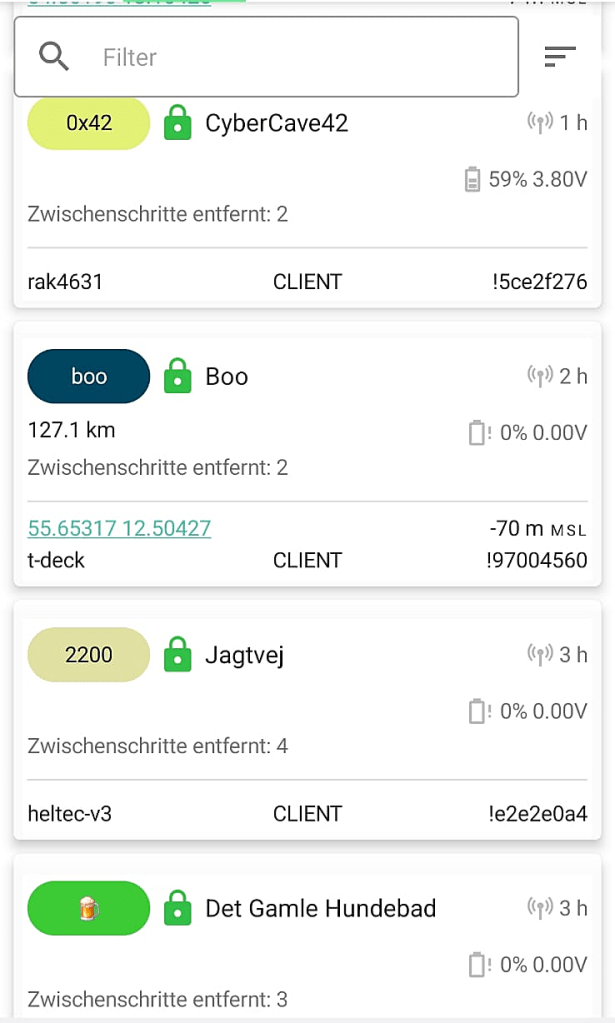Click the lock icon beside Jagtvej
The image size is (615, 1023).
177,656
